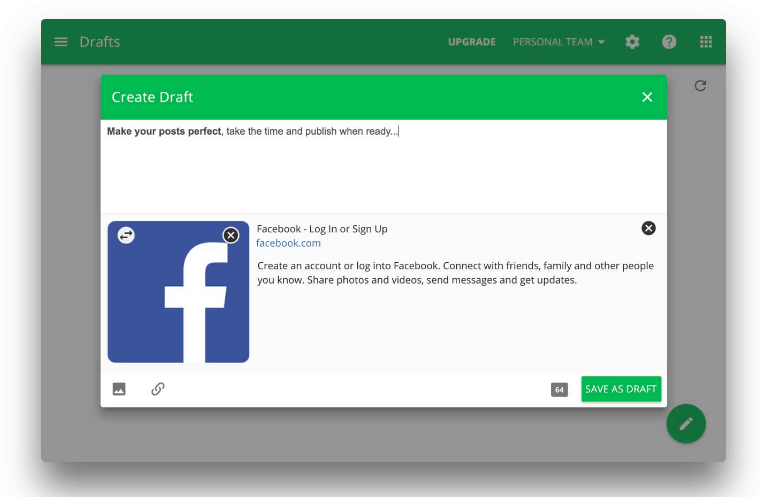Add an image to the draft

coord(119,389)
